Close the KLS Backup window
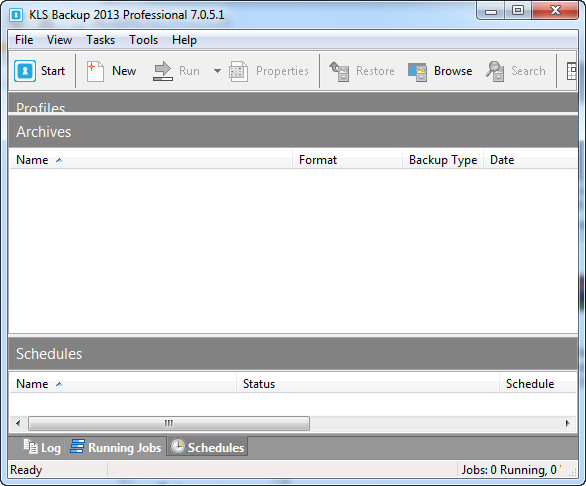This screenshot has height=486, width=586. pyautogui.click(x=555, y=11)
